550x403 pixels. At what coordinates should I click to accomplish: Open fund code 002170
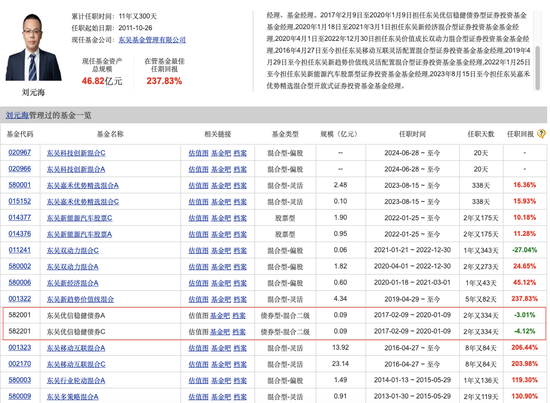20,364
